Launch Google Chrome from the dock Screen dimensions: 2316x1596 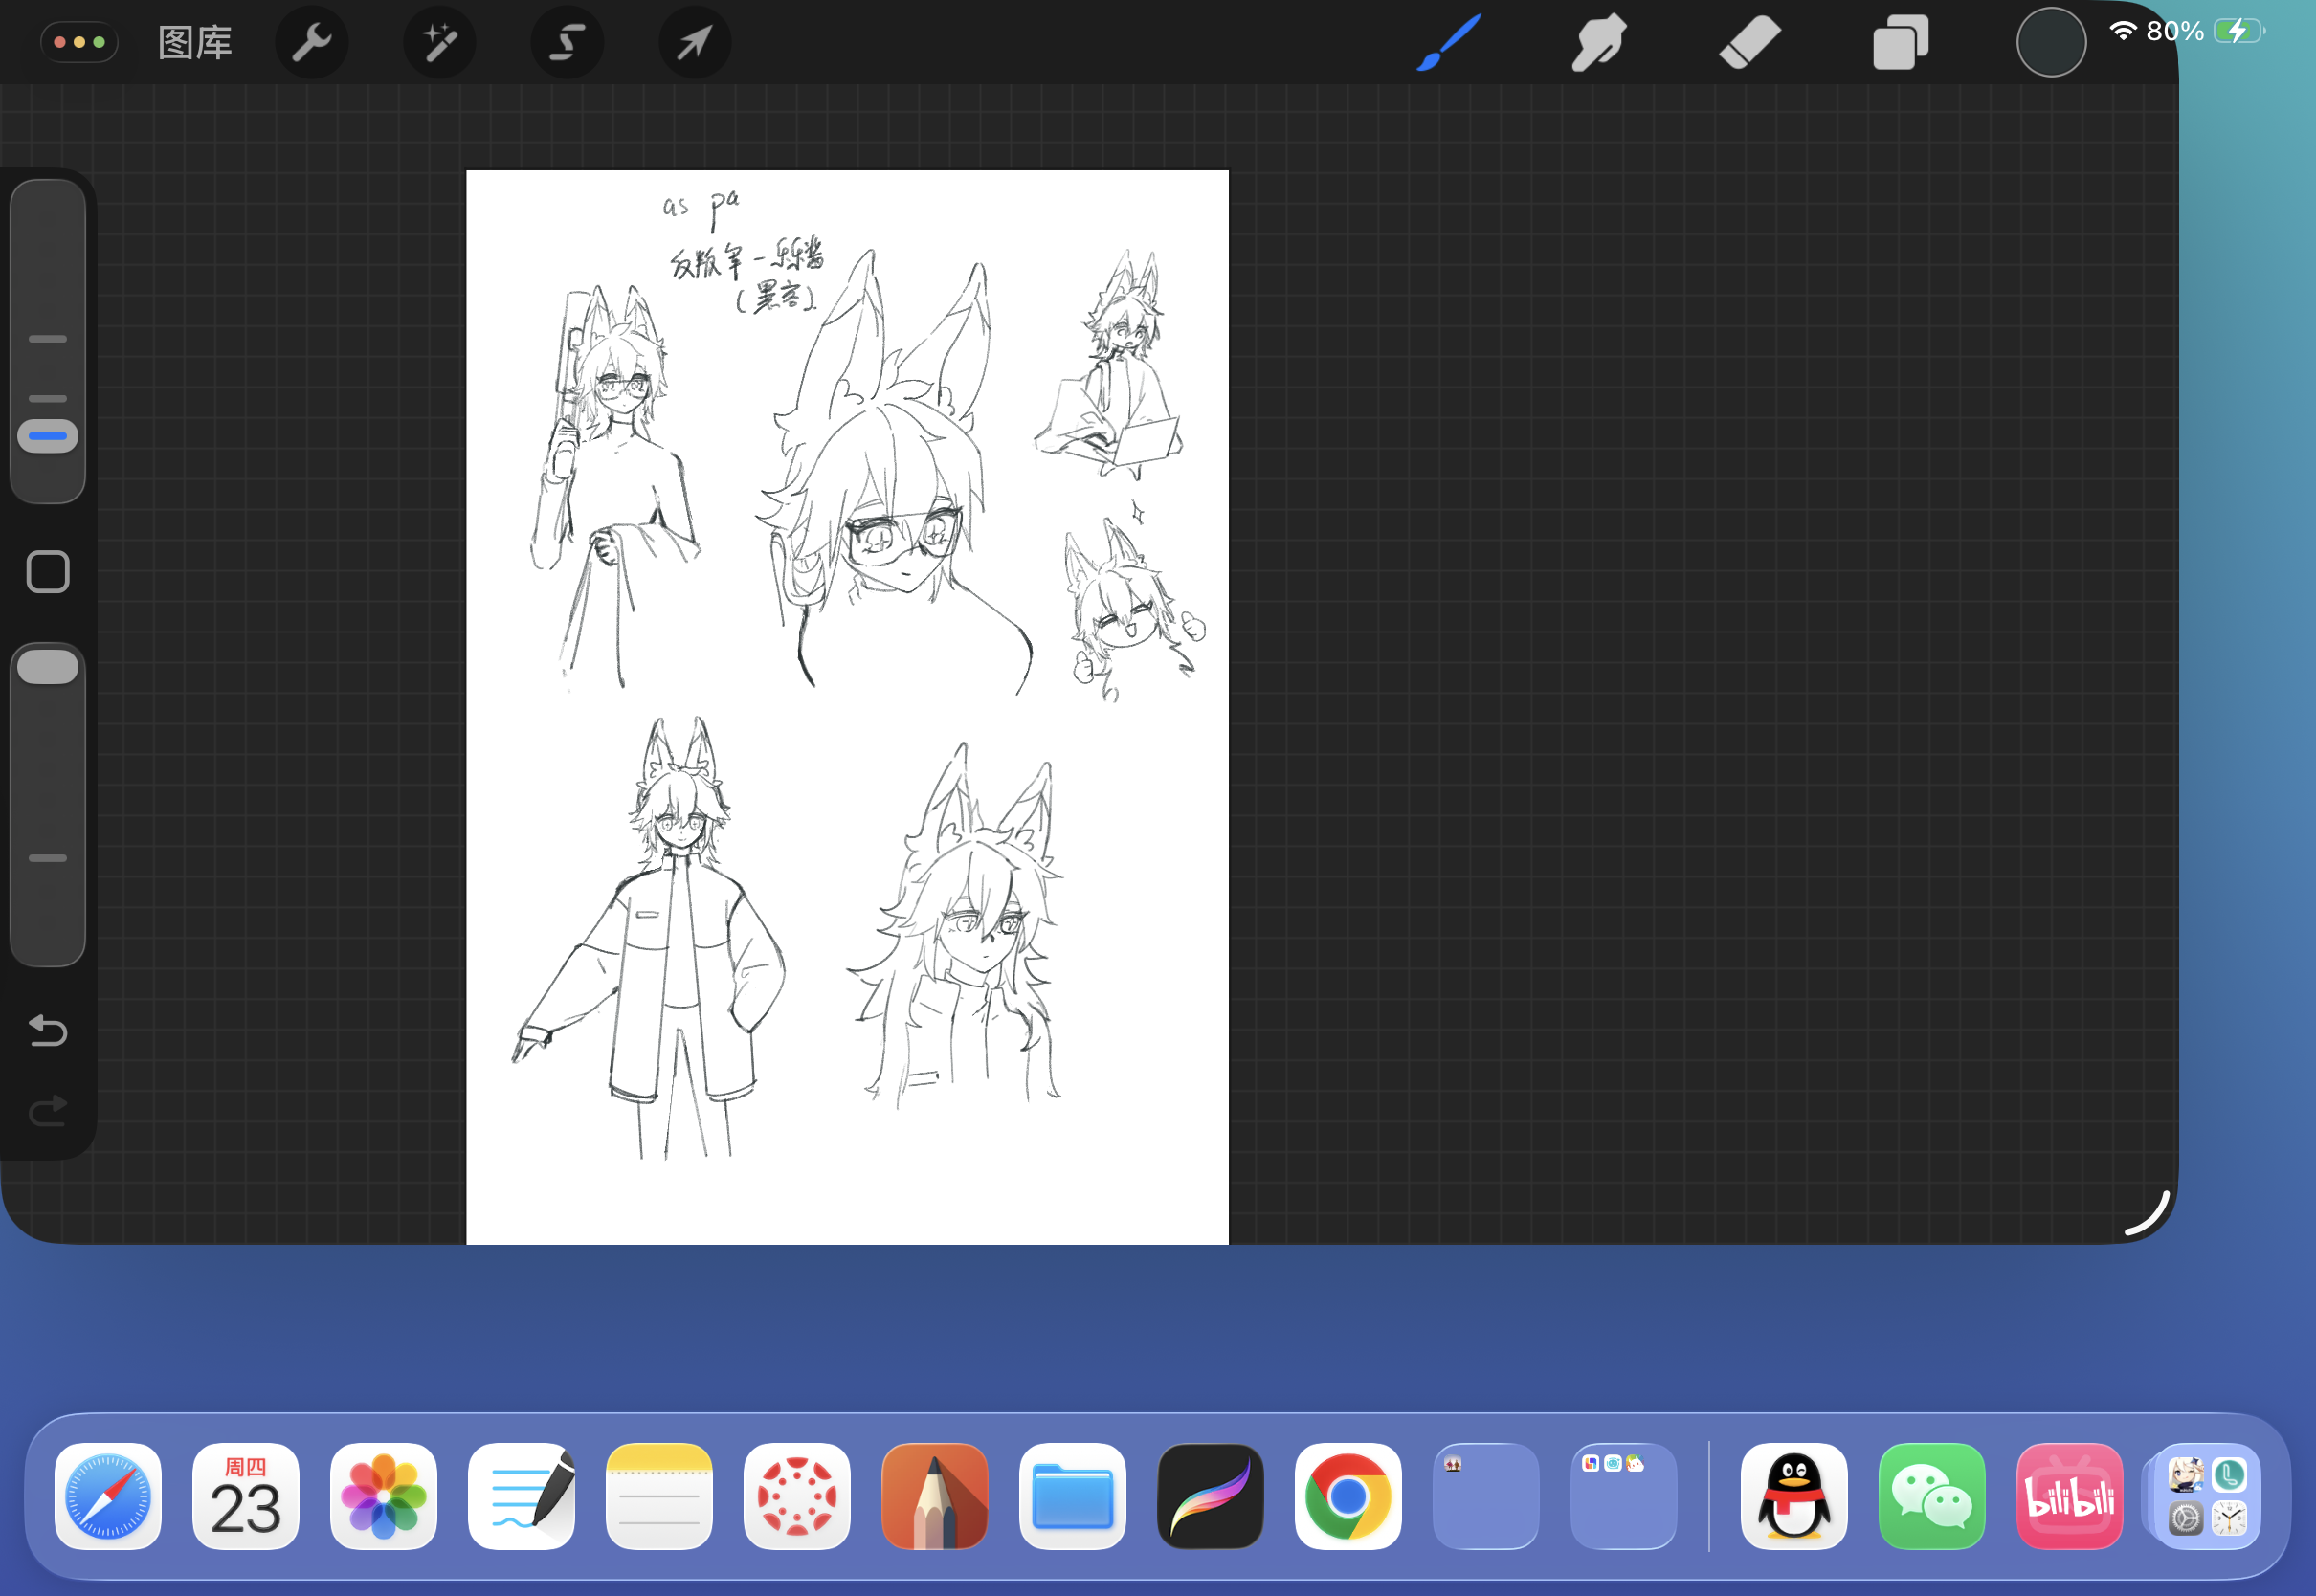tap(1348, 1496)
